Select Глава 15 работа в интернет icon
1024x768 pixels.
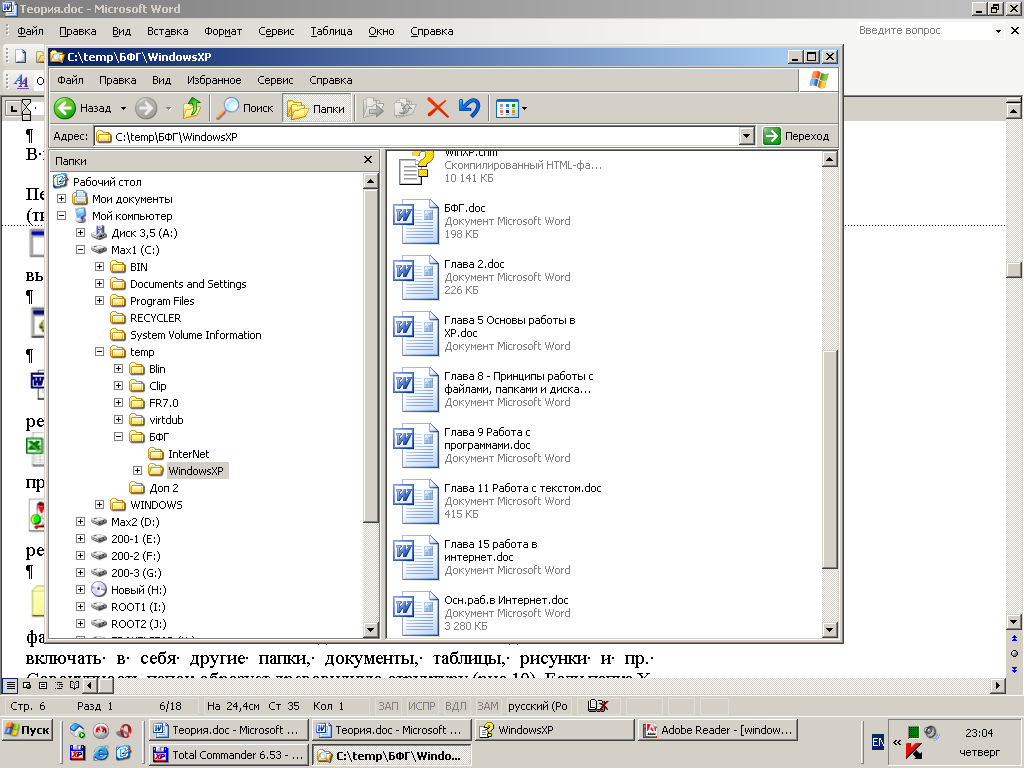[415, 558]
